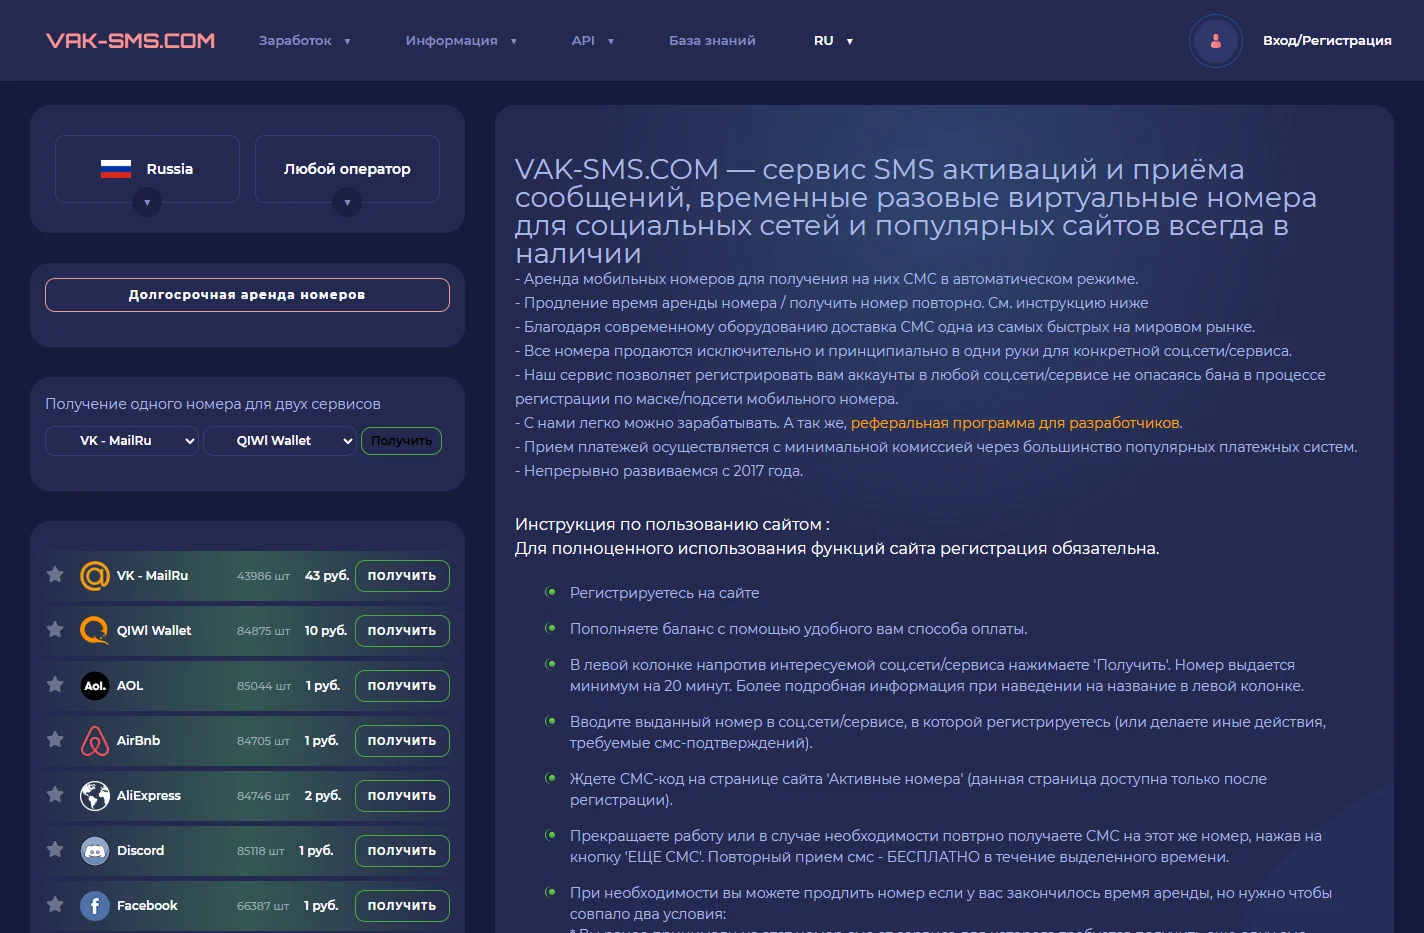Open the Информация dropdown menu

tap(461, 41)
